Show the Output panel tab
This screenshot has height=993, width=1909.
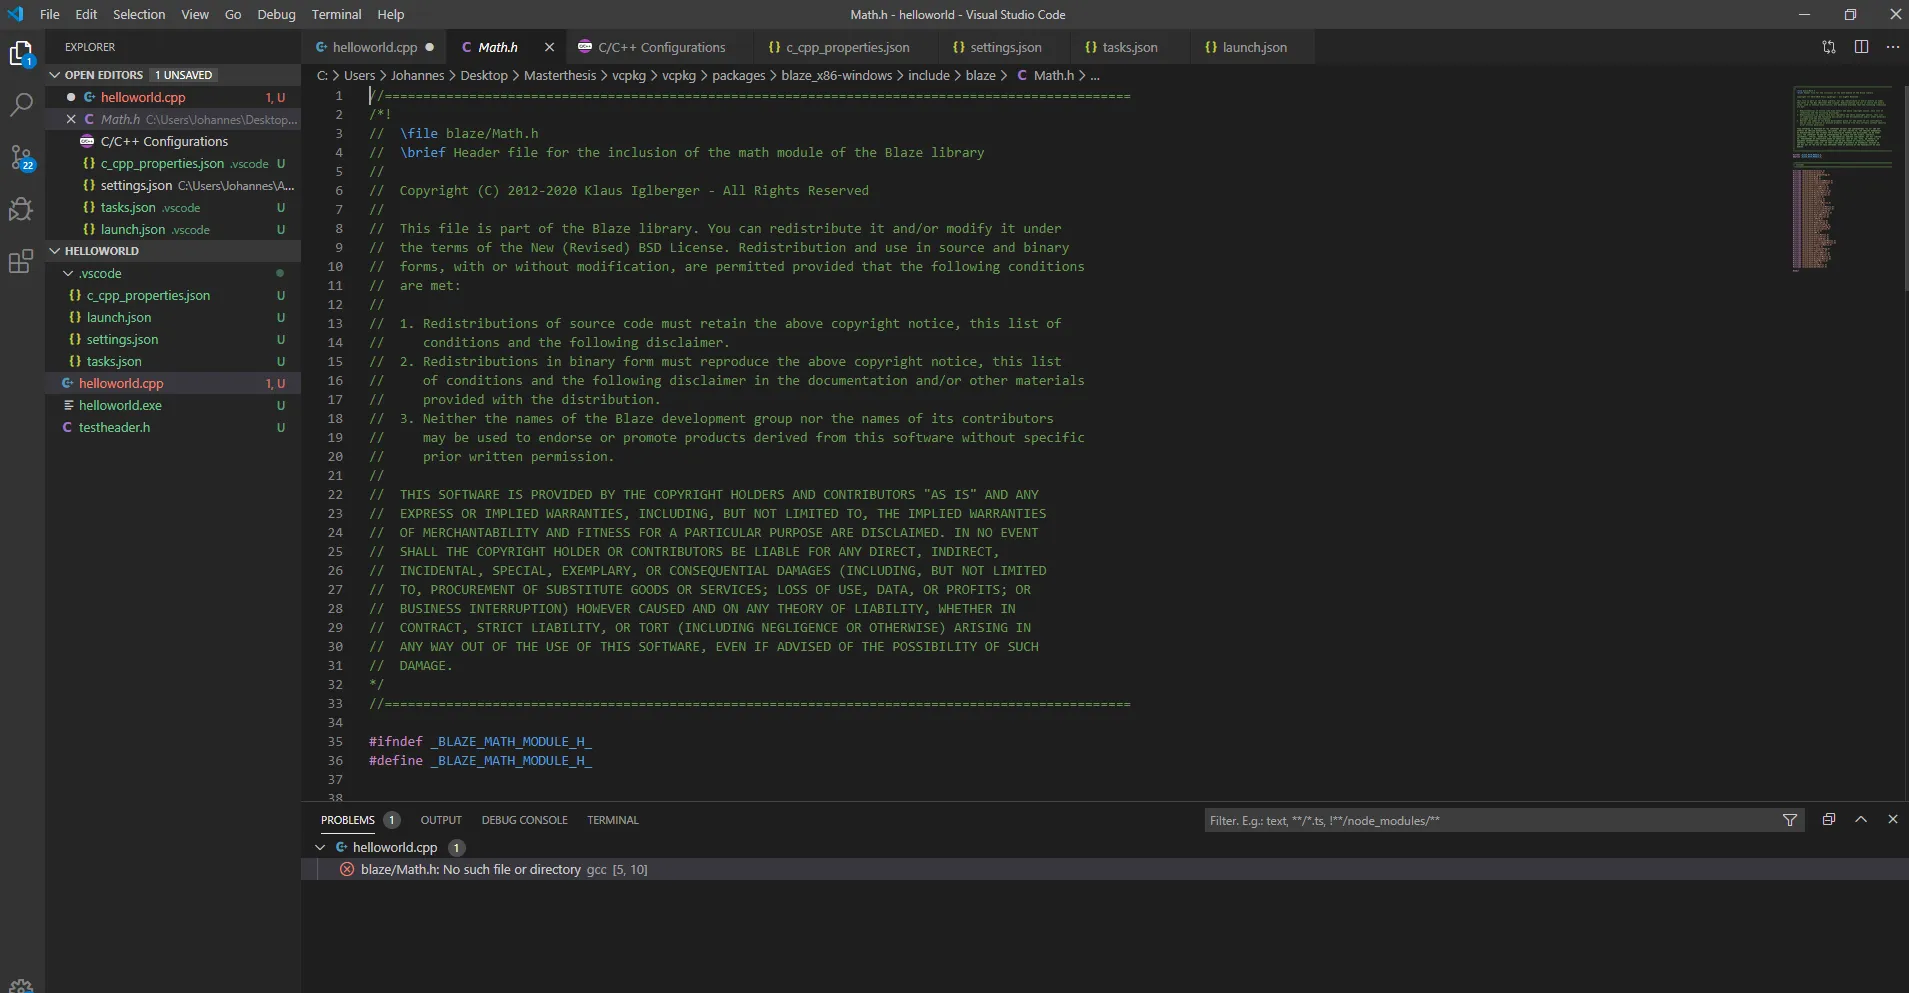(441, 820)
